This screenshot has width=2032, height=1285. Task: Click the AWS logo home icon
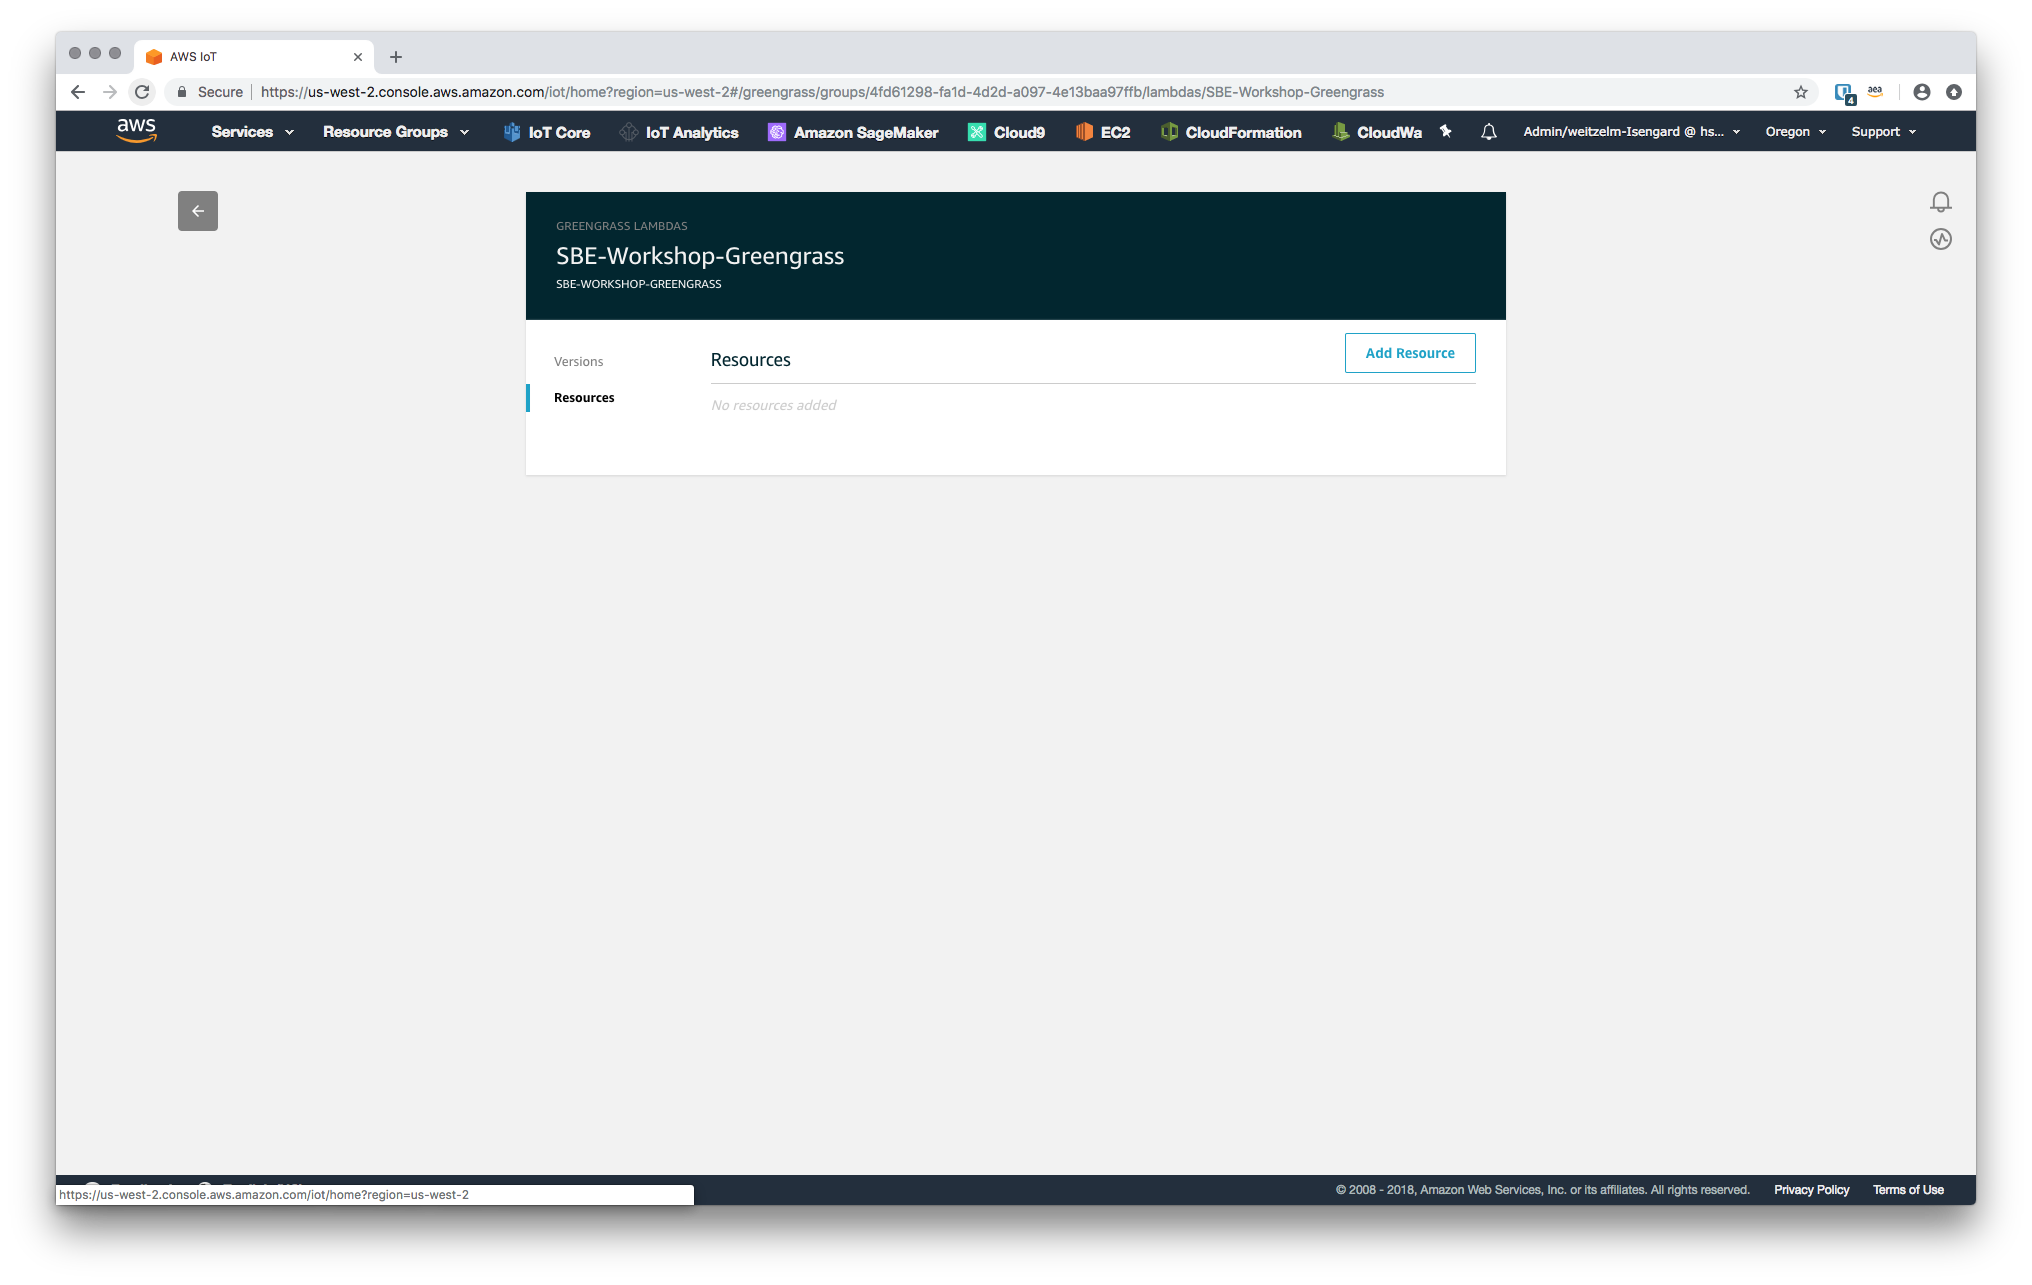point(137,131)
